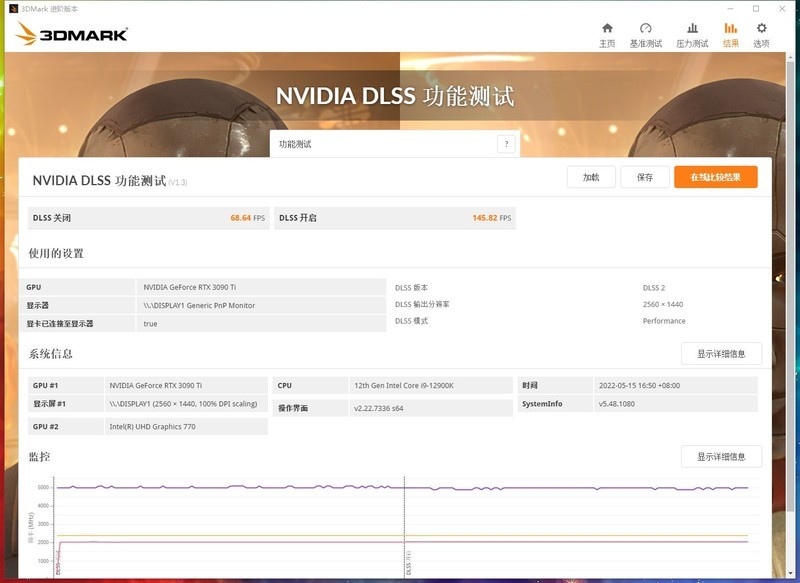Open help with the question mark icon
Screen dimensions: 800x583
tap(505, 143)
